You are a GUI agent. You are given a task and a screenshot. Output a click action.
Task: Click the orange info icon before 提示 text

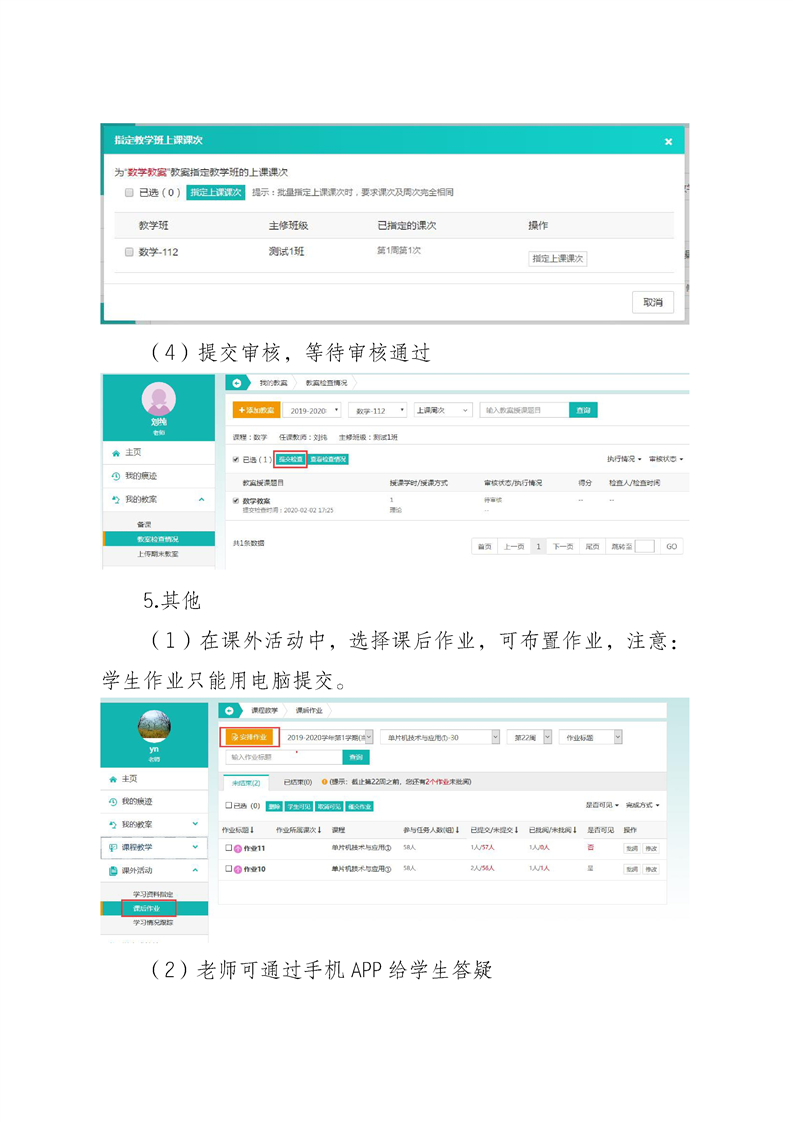pos(322,782)
